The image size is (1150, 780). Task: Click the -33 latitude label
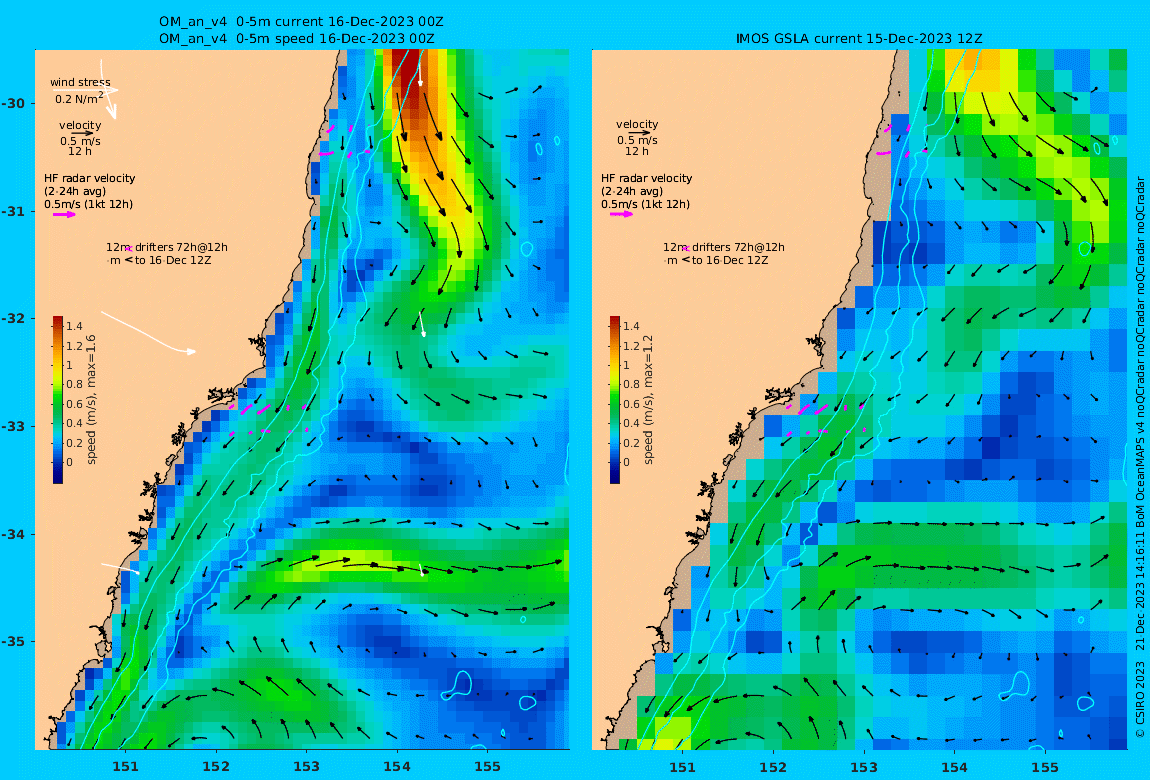pos(12,426)
